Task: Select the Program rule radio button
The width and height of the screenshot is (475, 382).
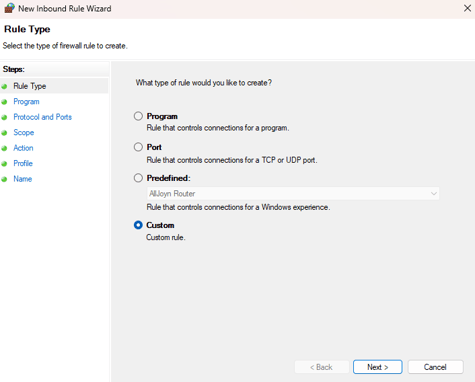Action: [x=138, y=116]
